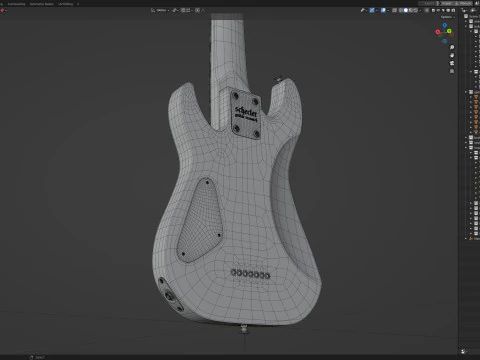
Task: Open snapping options grid dropdown
Action: [x=189, y=10]
